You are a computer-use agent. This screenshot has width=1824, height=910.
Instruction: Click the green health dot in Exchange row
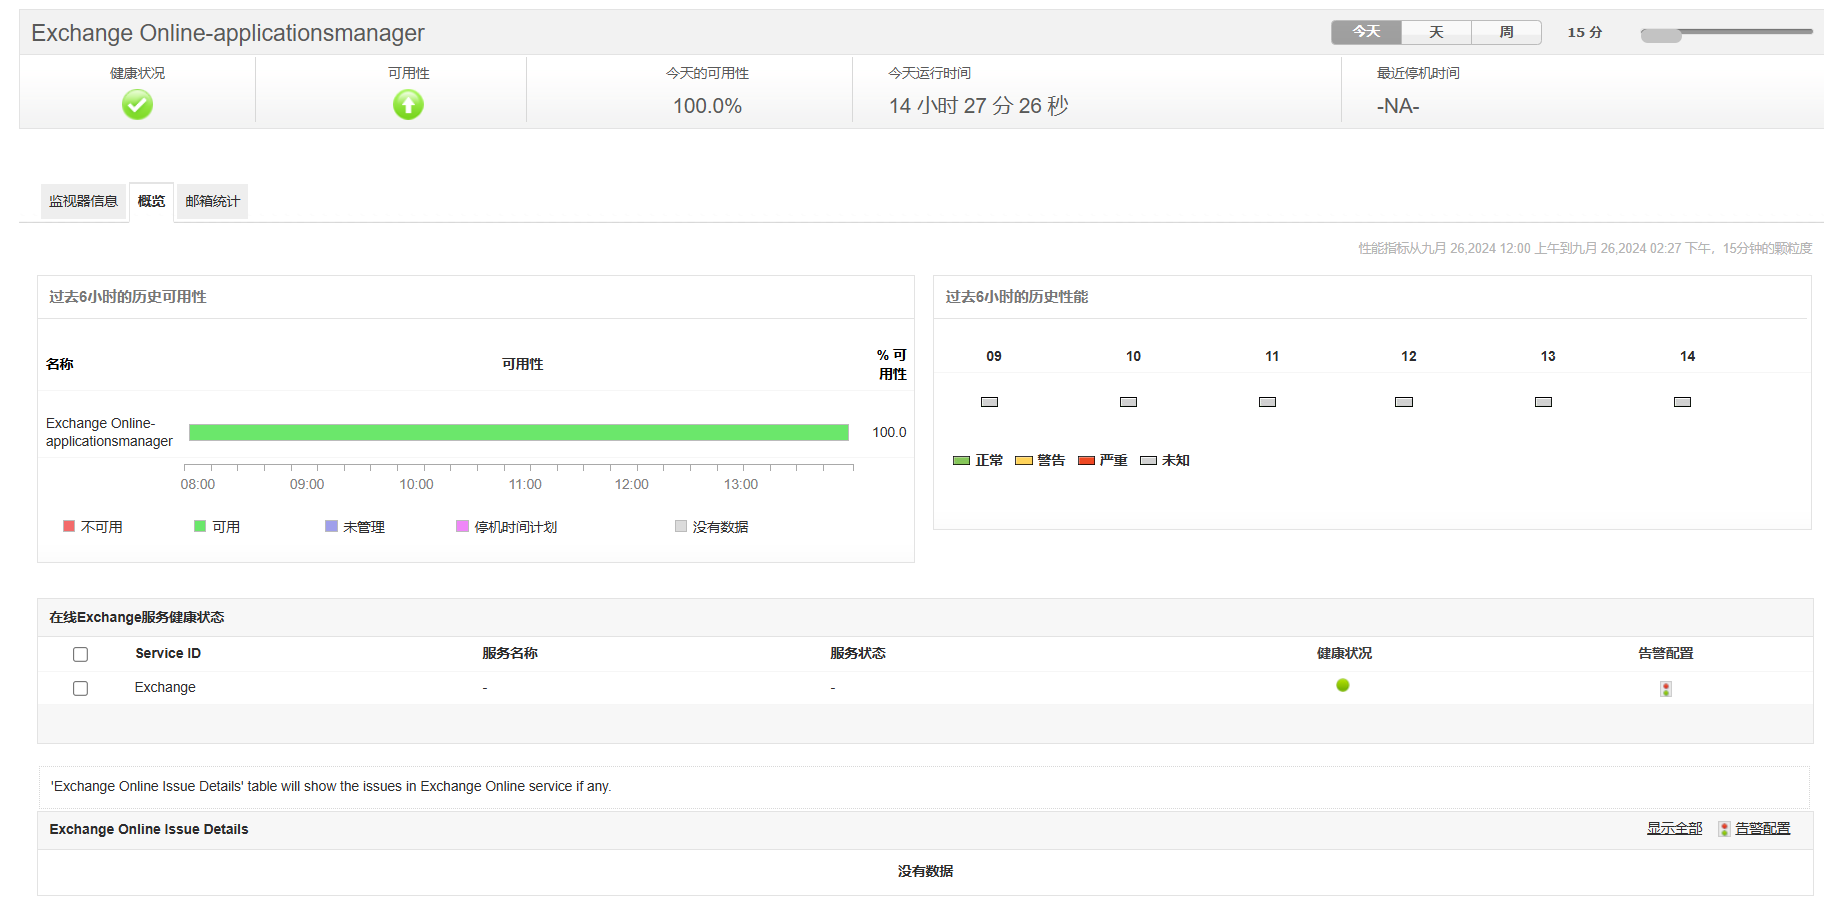tap(1343, 685)
